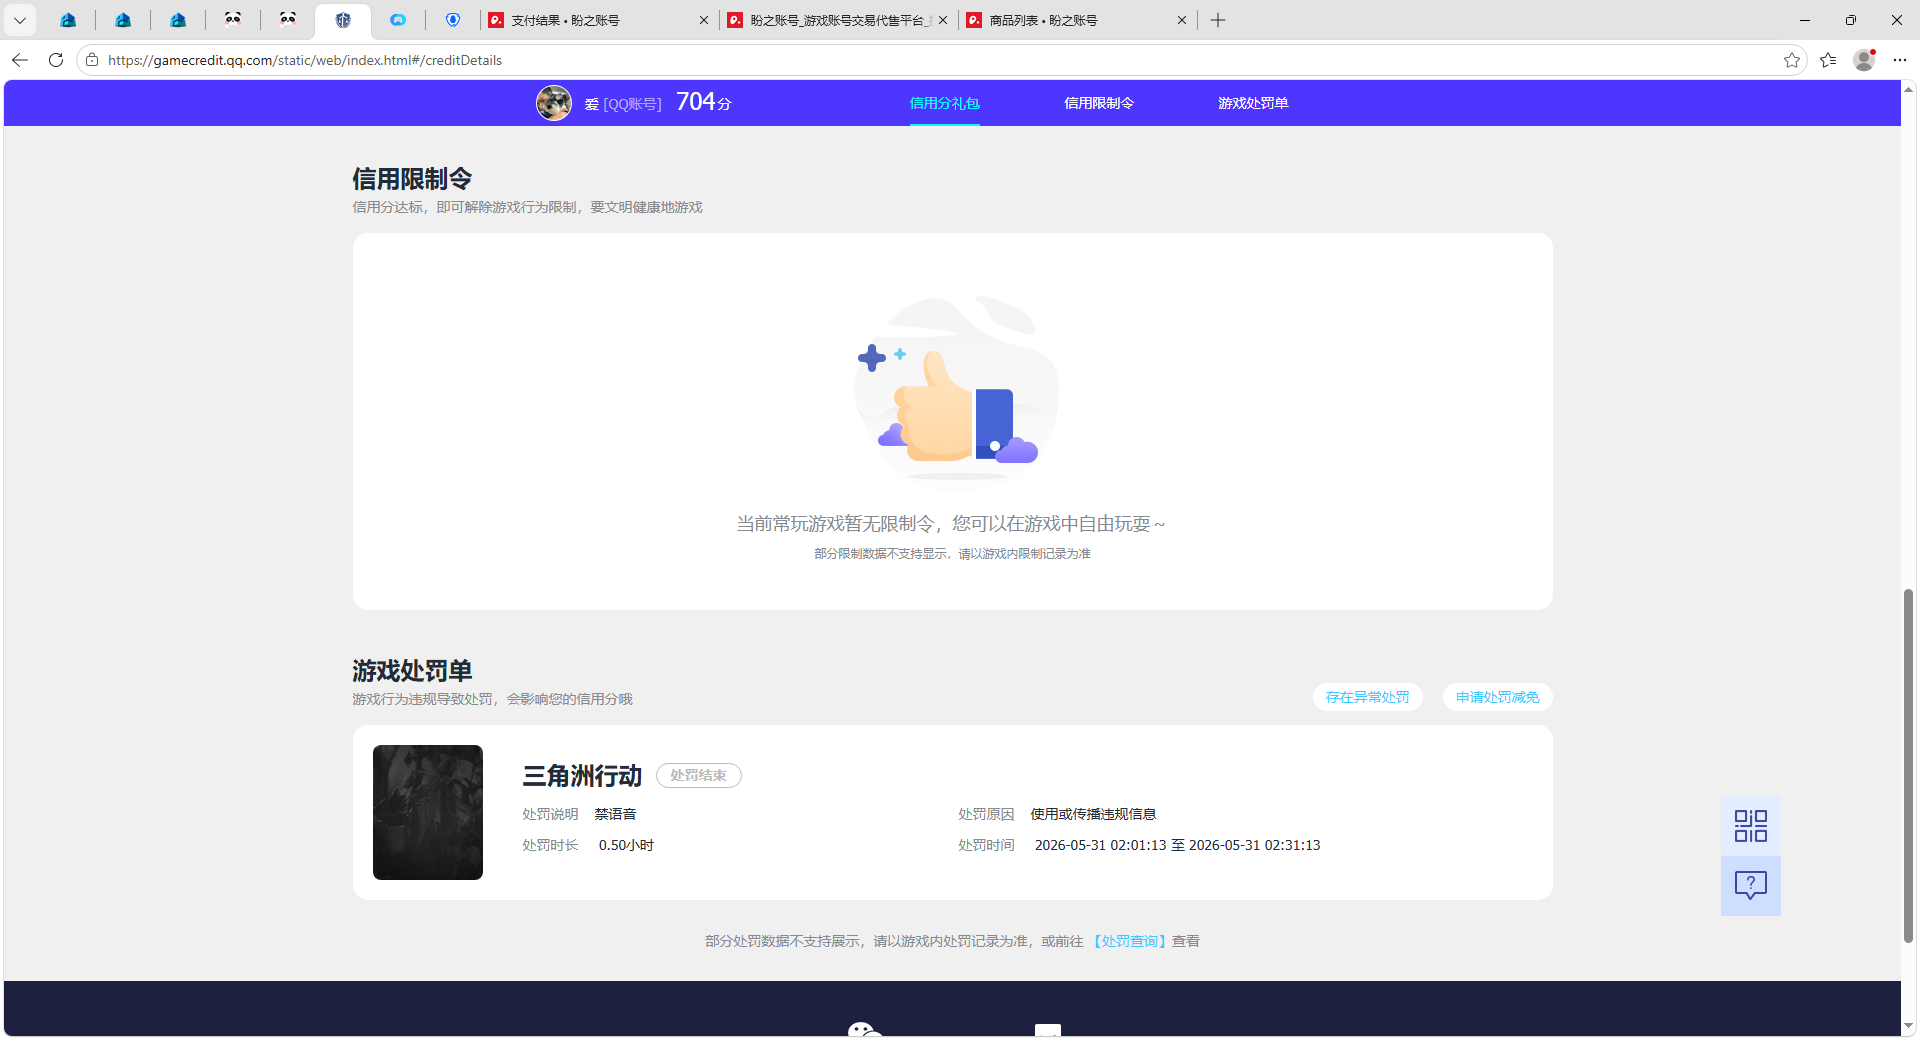Switch to 盼之账号_游戏账号交易代售平台 tab
This screenshot has width=1920, height=1039.
pyautogui.click(x=838, y=20)
